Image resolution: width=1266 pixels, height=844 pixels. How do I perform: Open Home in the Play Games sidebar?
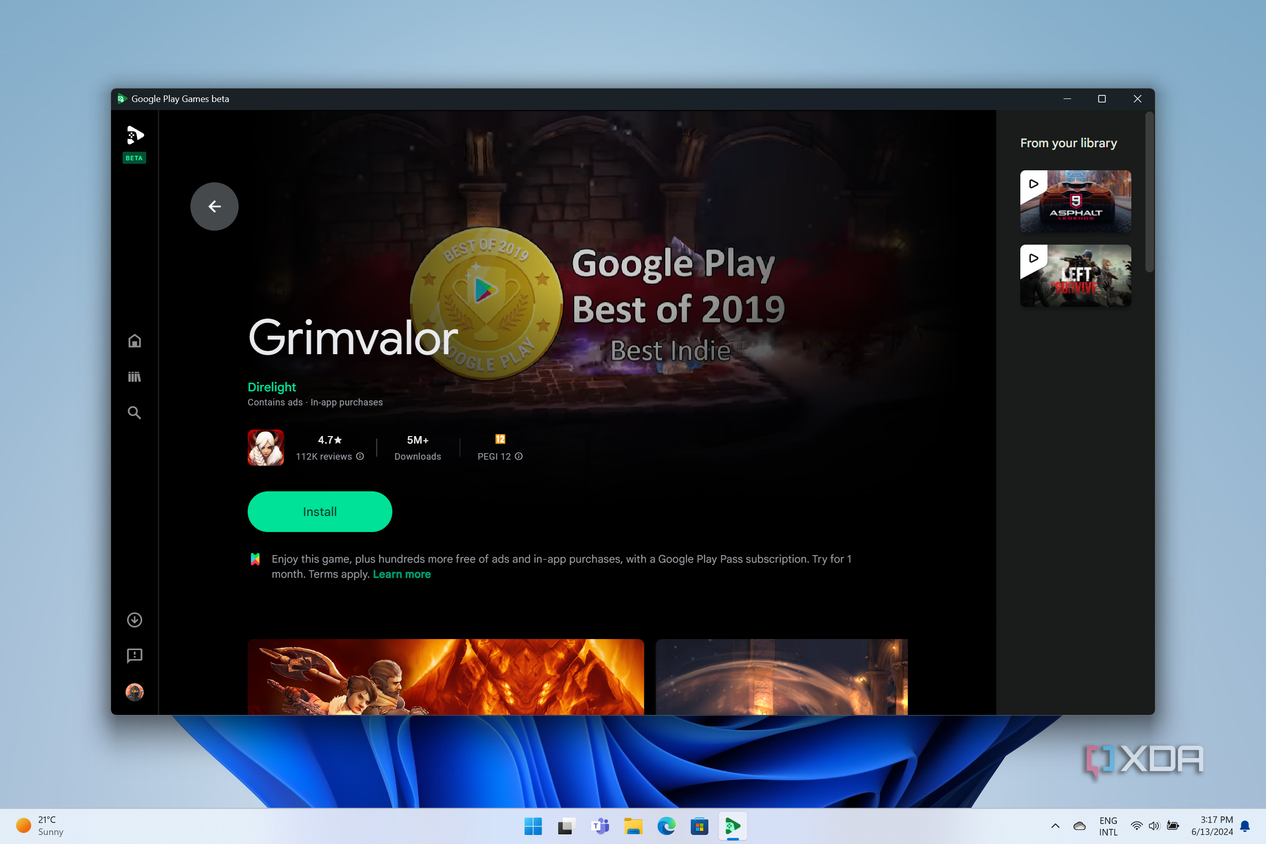pyautogui.click(x=134, y=341)
